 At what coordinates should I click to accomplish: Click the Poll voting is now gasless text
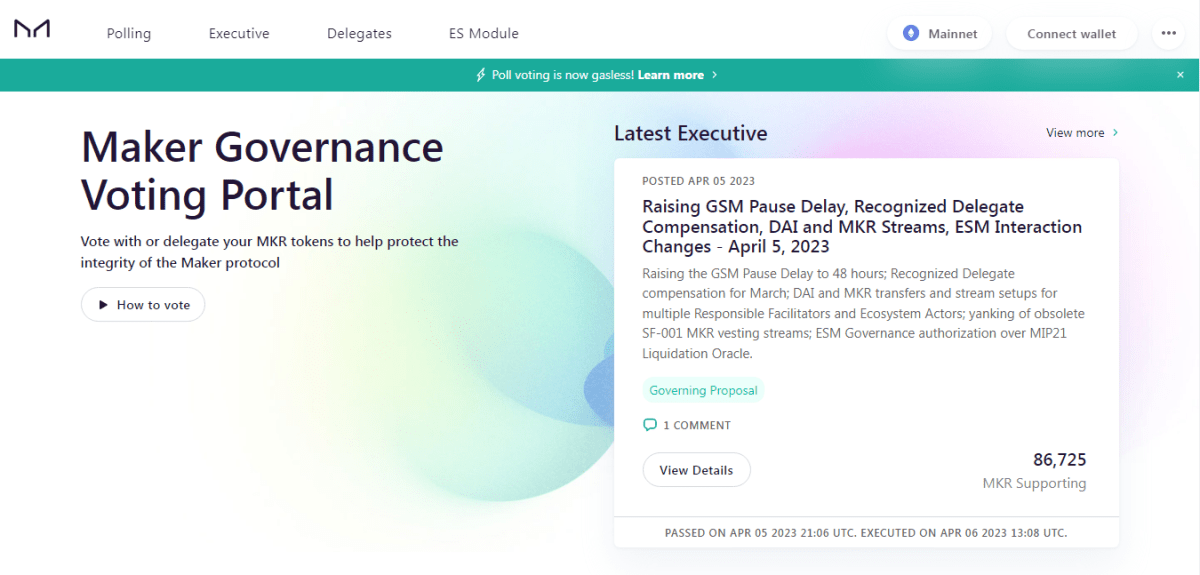[x=563, y=75]
